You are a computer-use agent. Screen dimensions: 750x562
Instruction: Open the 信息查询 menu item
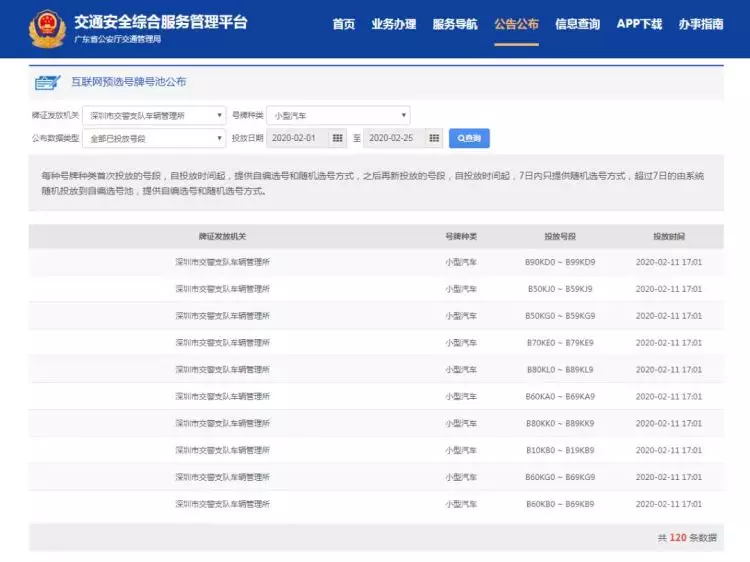pos(577,24)
